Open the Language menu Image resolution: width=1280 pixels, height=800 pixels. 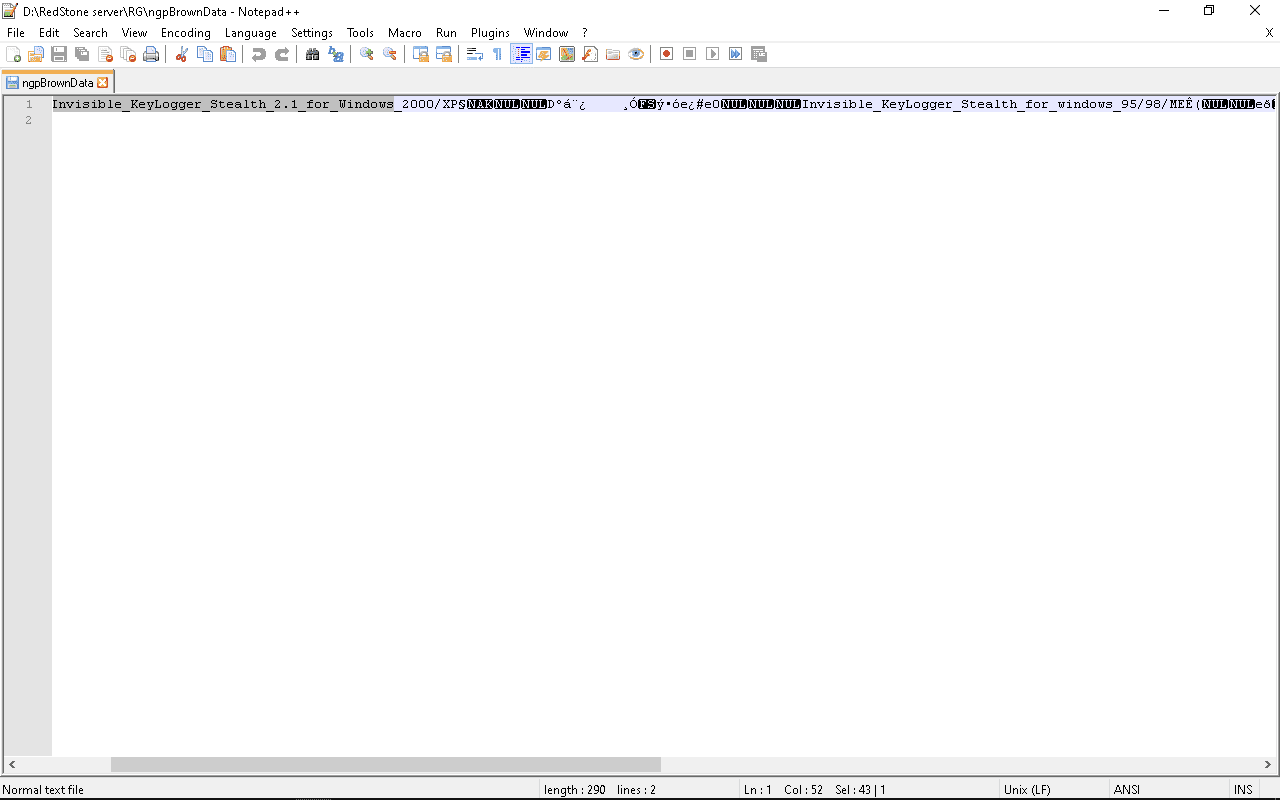[x=251, y=33]
